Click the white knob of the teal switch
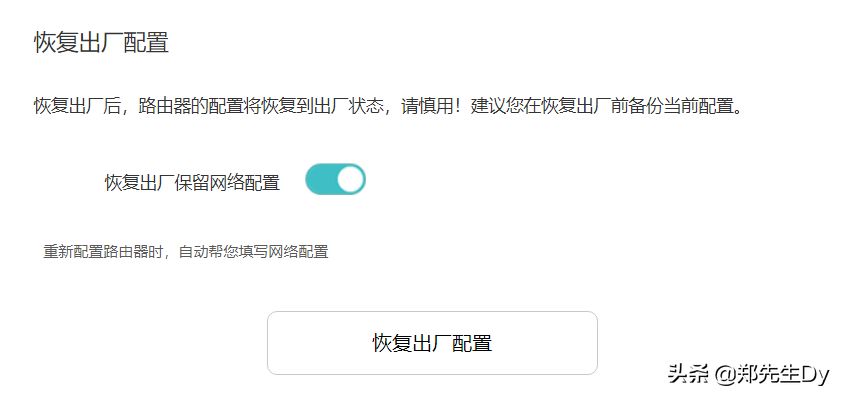 [x=350, y=179]
